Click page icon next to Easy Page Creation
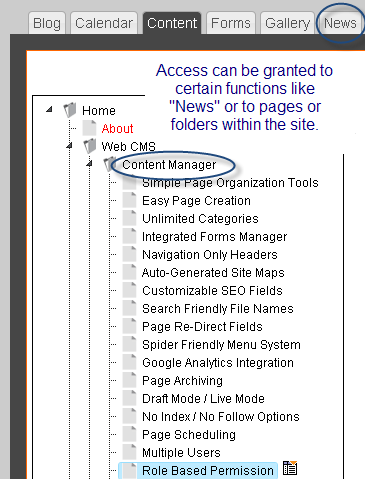The image size is (365, 479). (129, 200)
